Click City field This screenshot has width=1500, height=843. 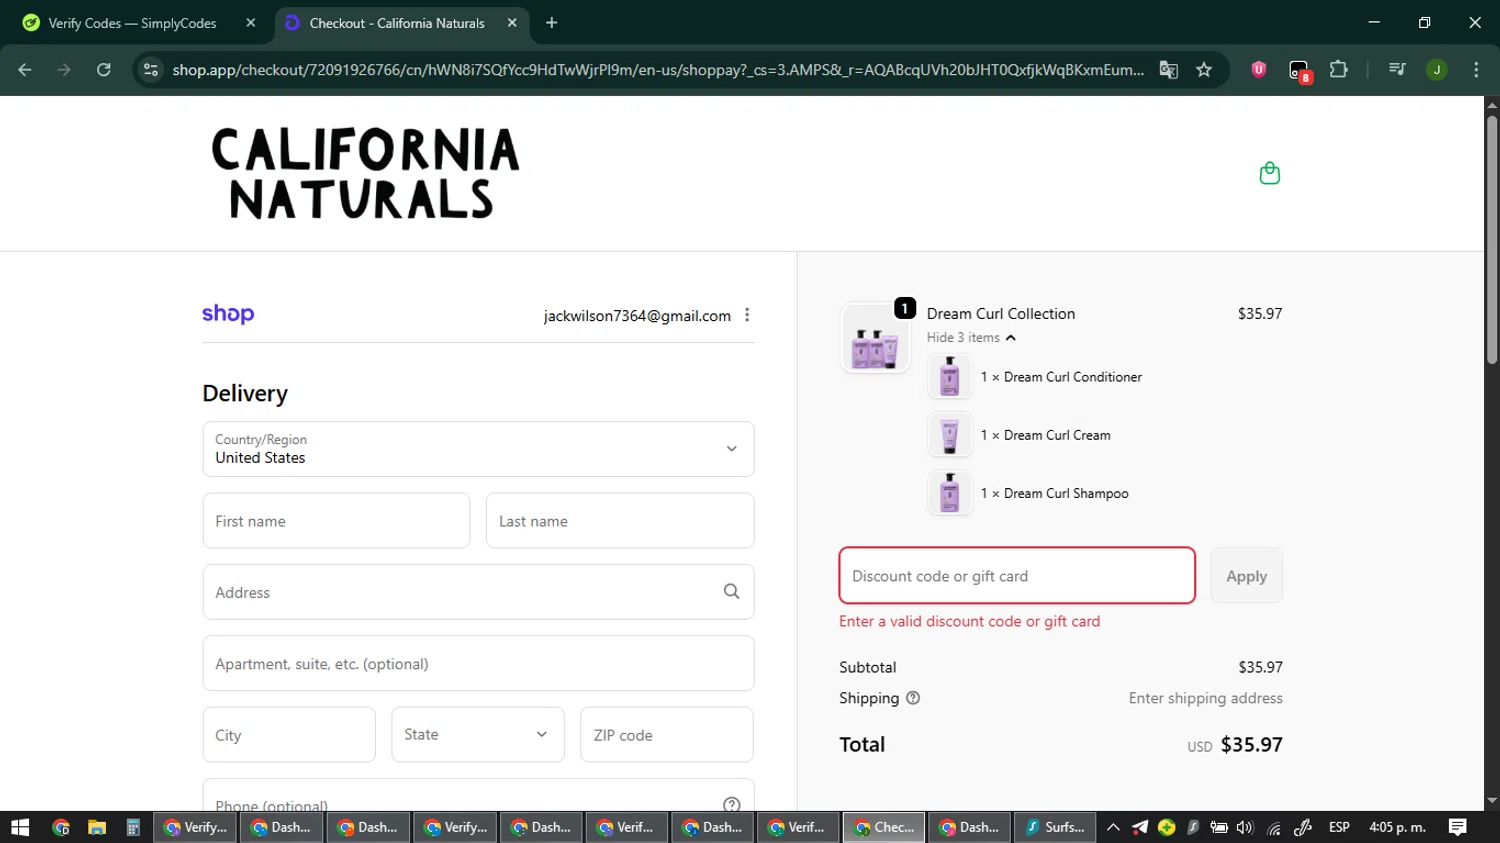pyautogui.click(x=289, y=734)
